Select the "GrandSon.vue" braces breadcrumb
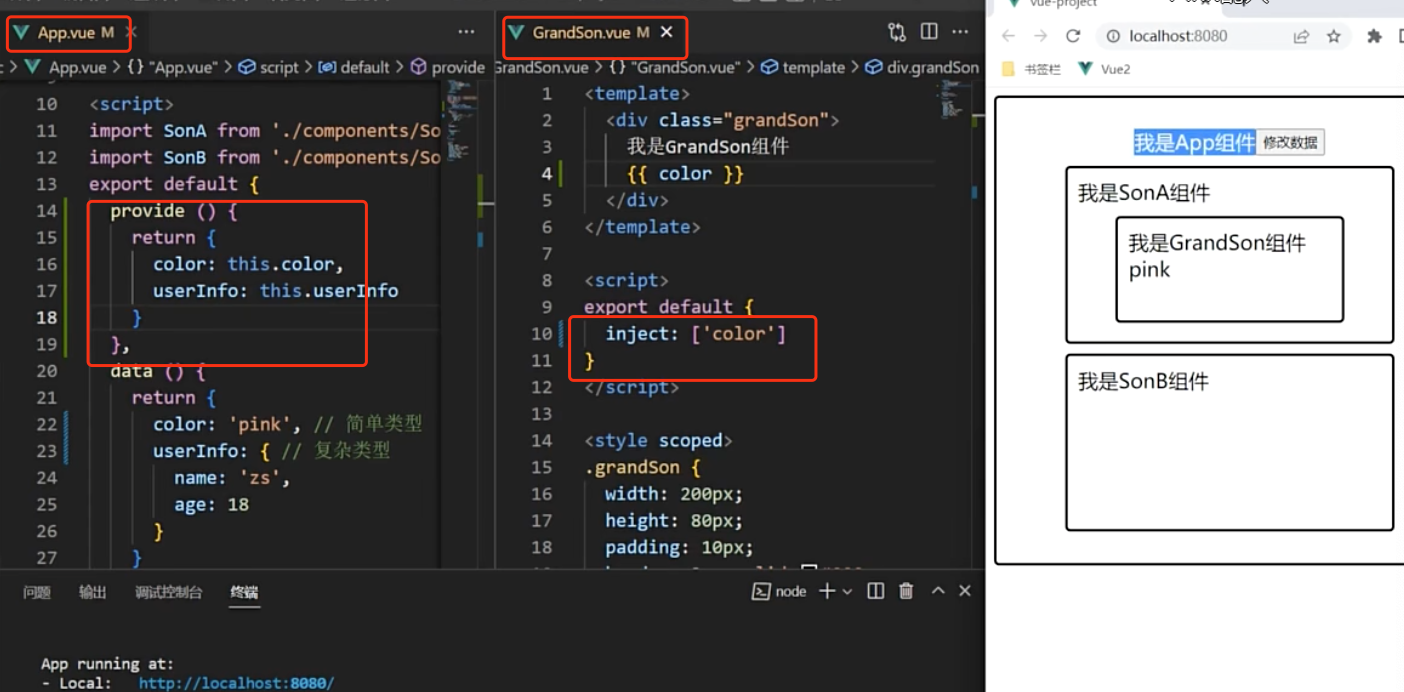The height and width of the screenshot is (692, 1404). click(x=675, y=67)
